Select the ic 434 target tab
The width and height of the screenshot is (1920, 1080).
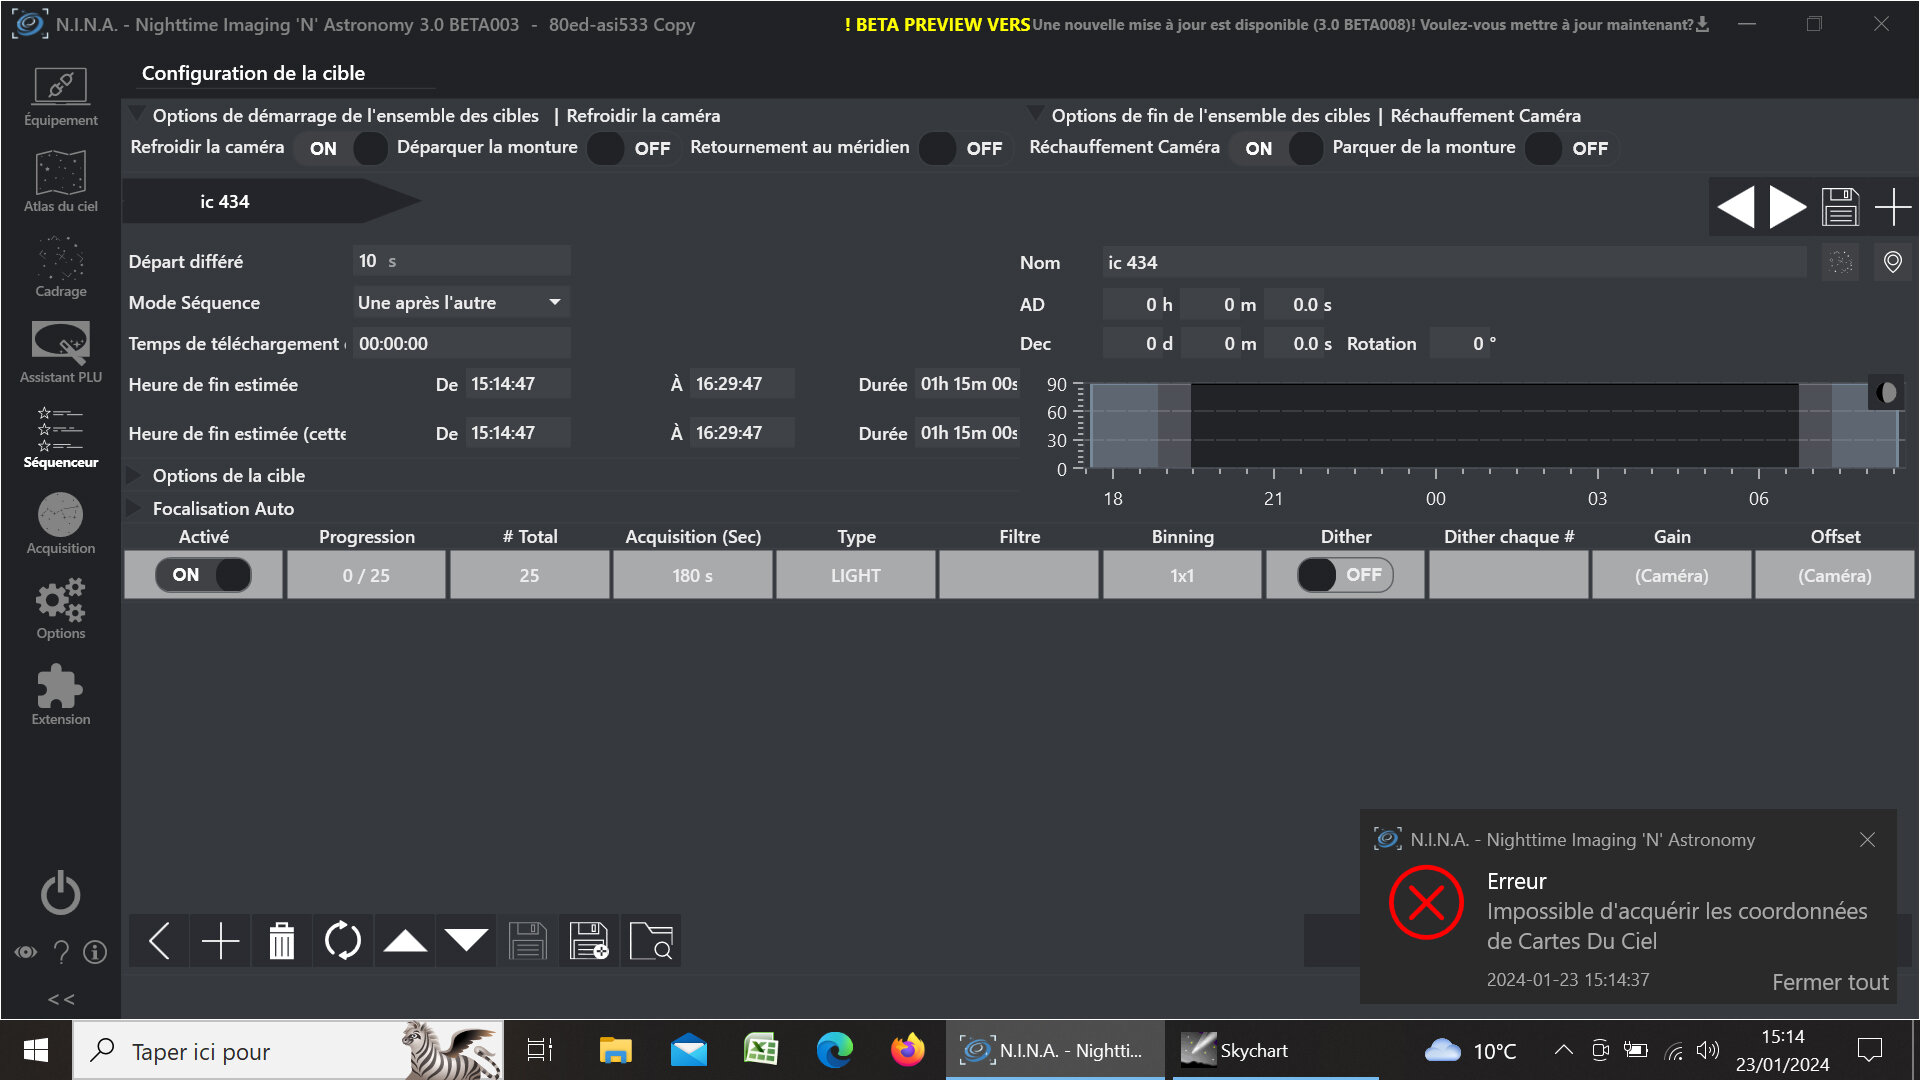[x=225, y=202]
